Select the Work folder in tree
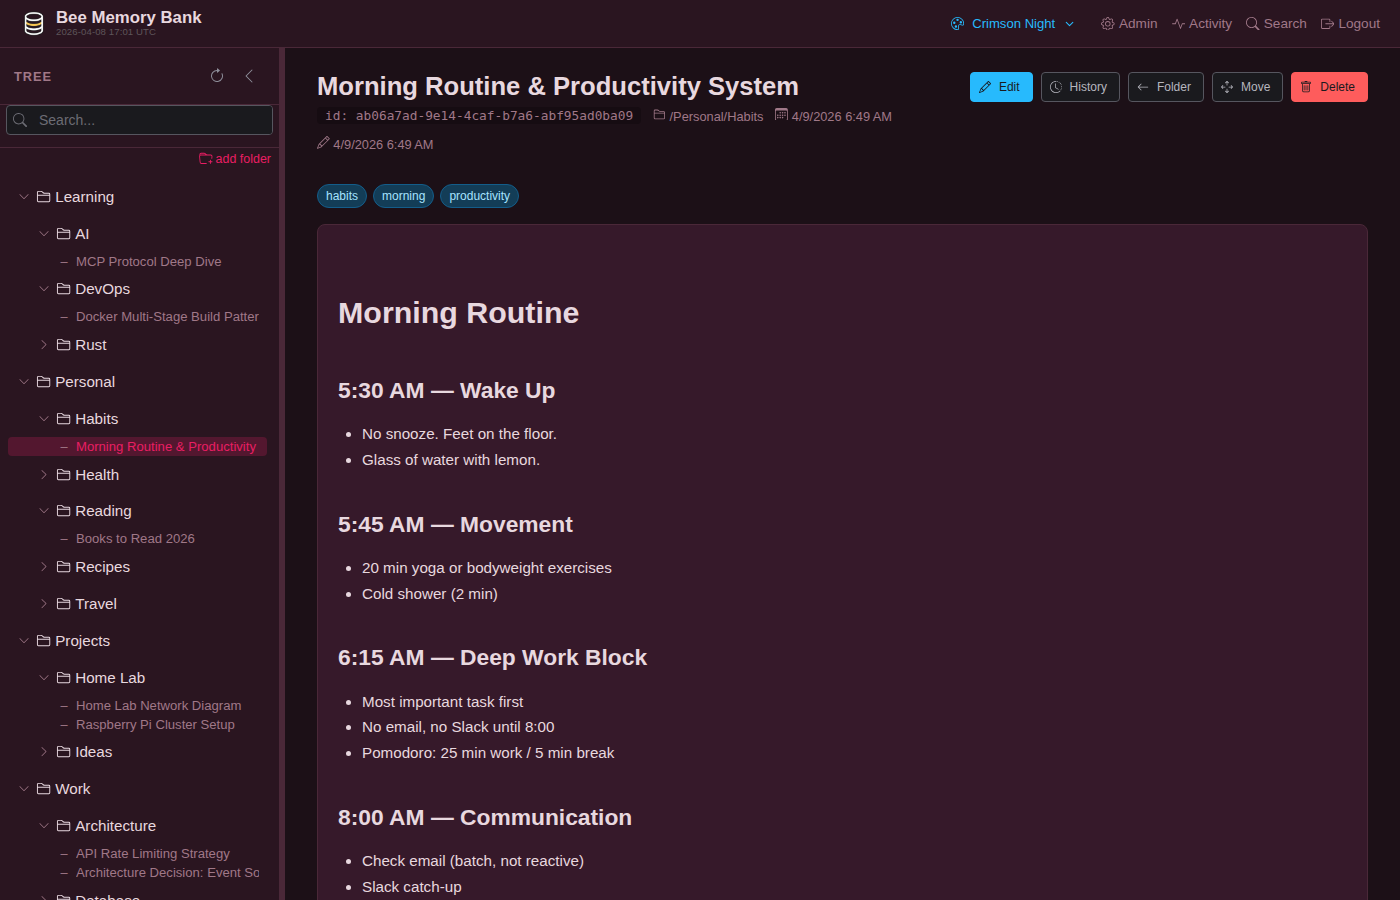 [x=72, y=789]
